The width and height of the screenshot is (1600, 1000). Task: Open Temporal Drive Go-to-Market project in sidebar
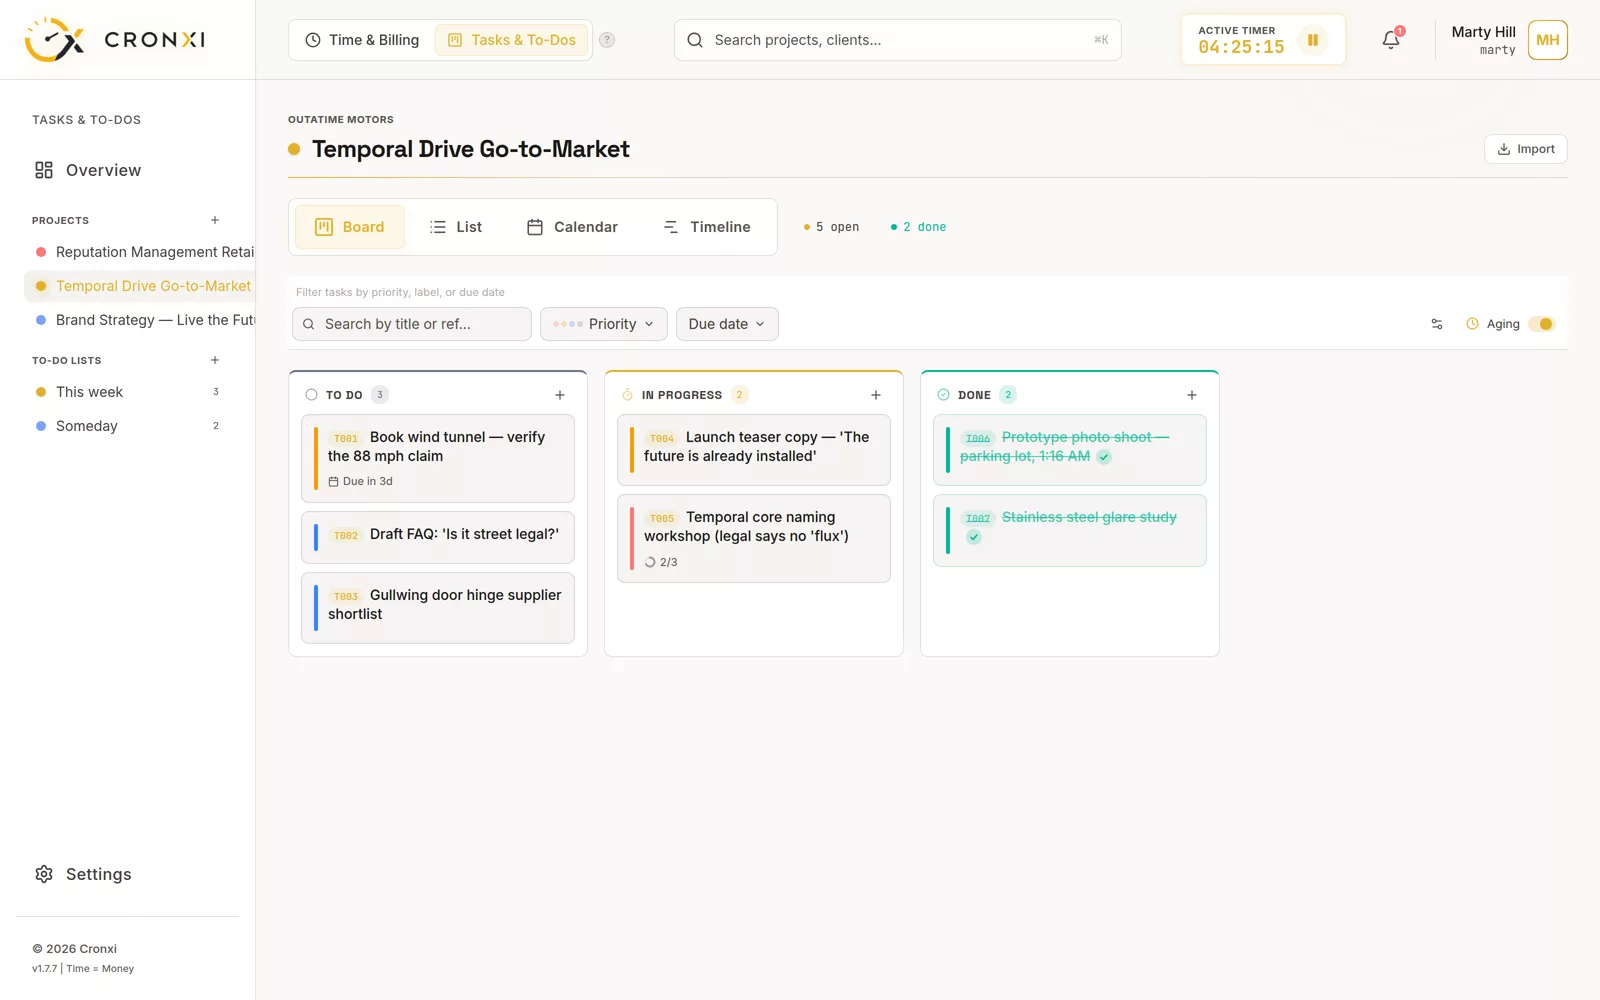140,286
